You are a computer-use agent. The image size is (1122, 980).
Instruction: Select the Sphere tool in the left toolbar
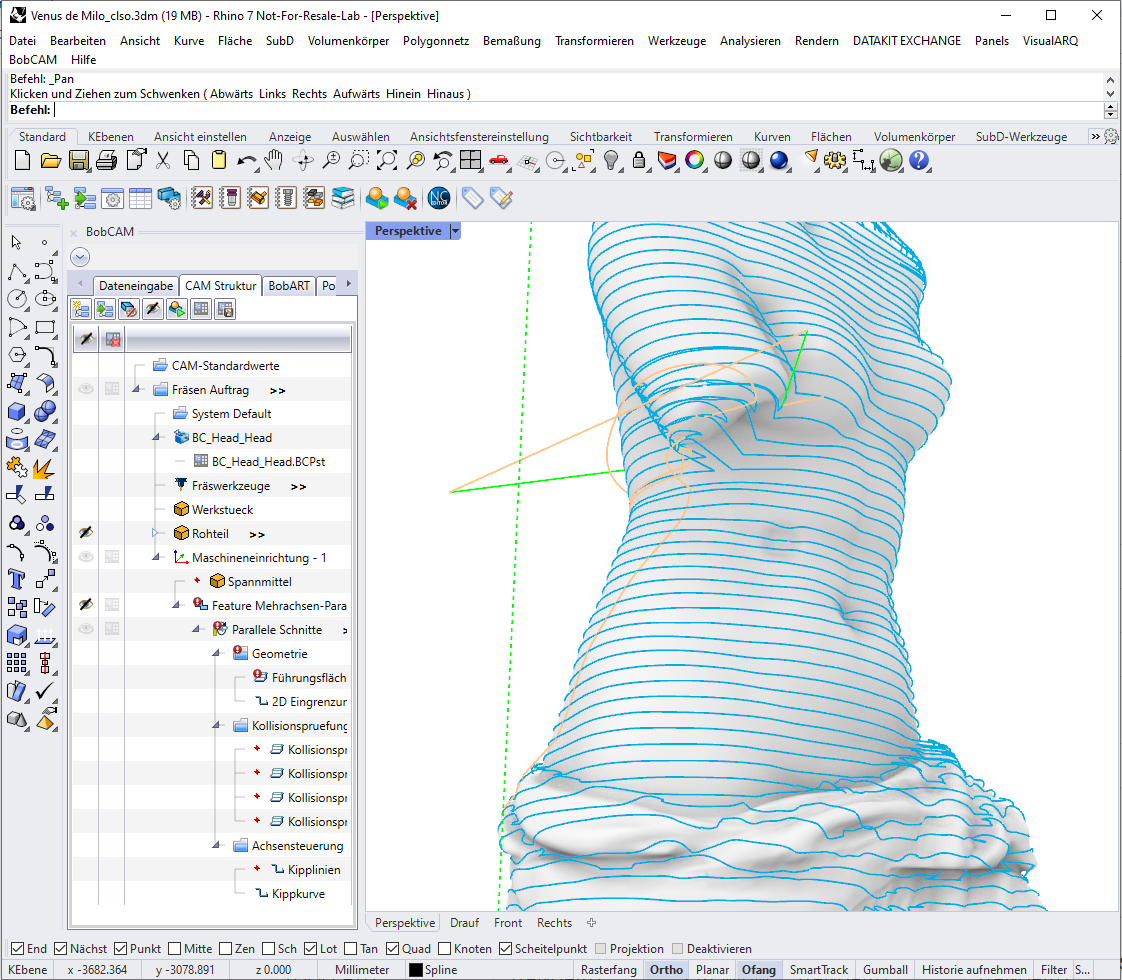point(47,412)
